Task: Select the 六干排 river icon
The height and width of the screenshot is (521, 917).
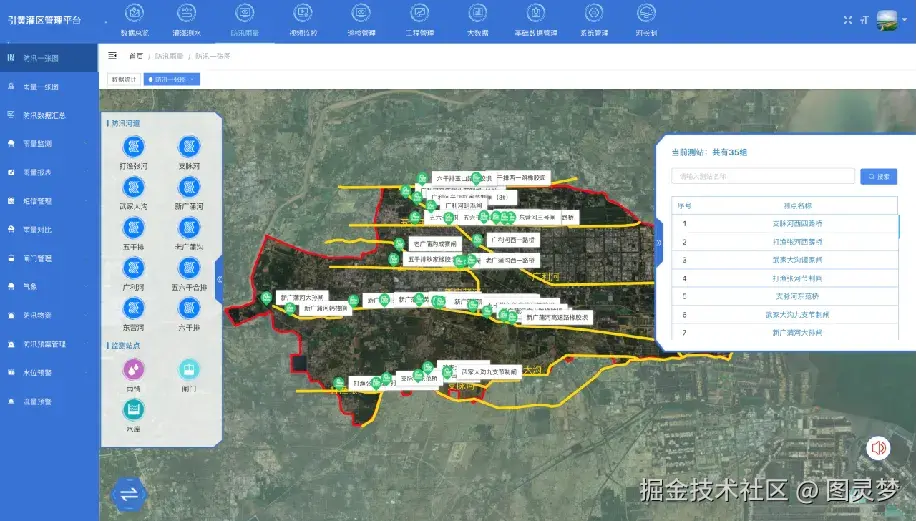Action: 189,308
